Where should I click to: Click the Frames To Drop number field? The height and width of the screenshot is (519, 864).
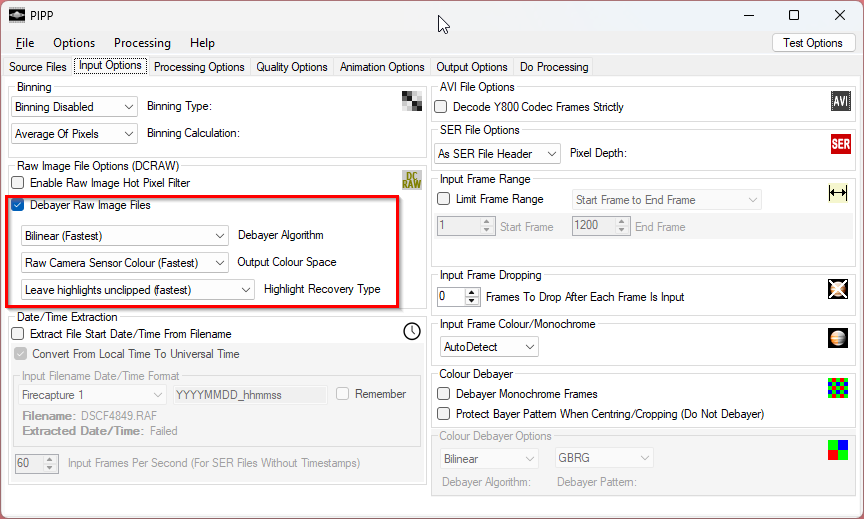[x=451, y=296]
